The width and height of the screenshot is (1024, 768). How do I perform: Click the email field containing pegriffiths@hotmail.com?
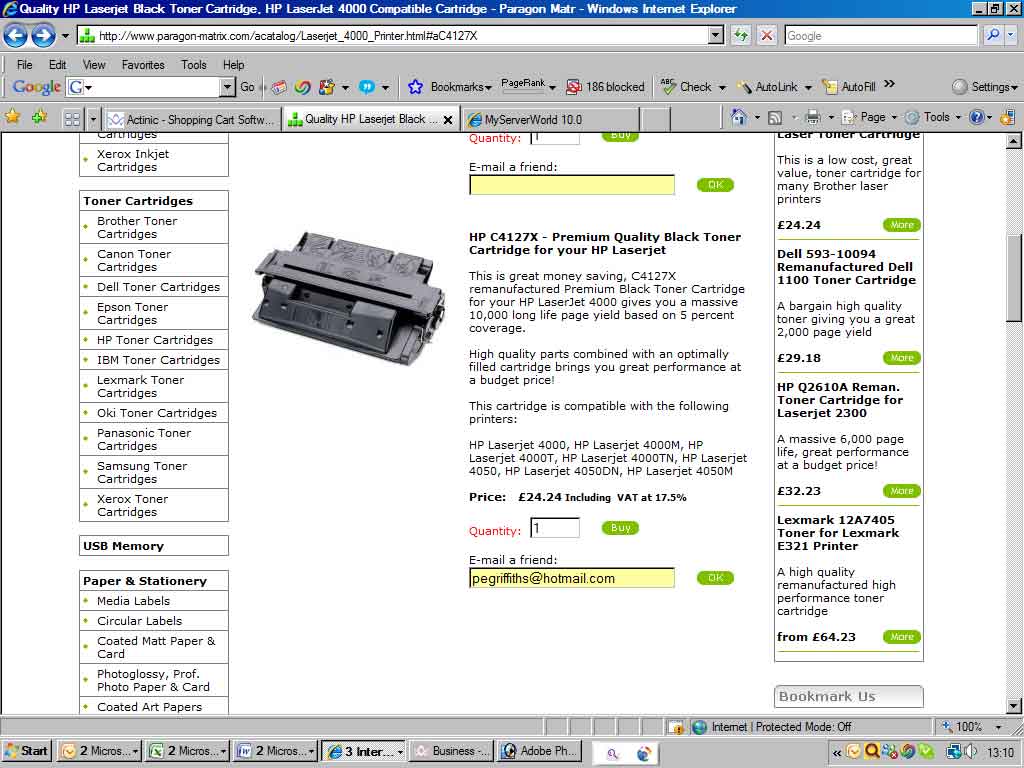[571, 578]
